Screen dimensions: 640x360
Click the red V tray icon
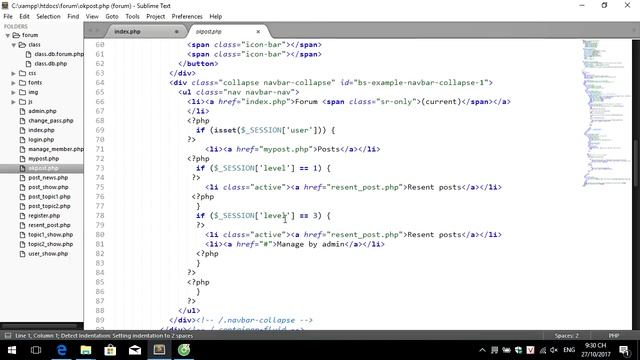coord(530,350)
